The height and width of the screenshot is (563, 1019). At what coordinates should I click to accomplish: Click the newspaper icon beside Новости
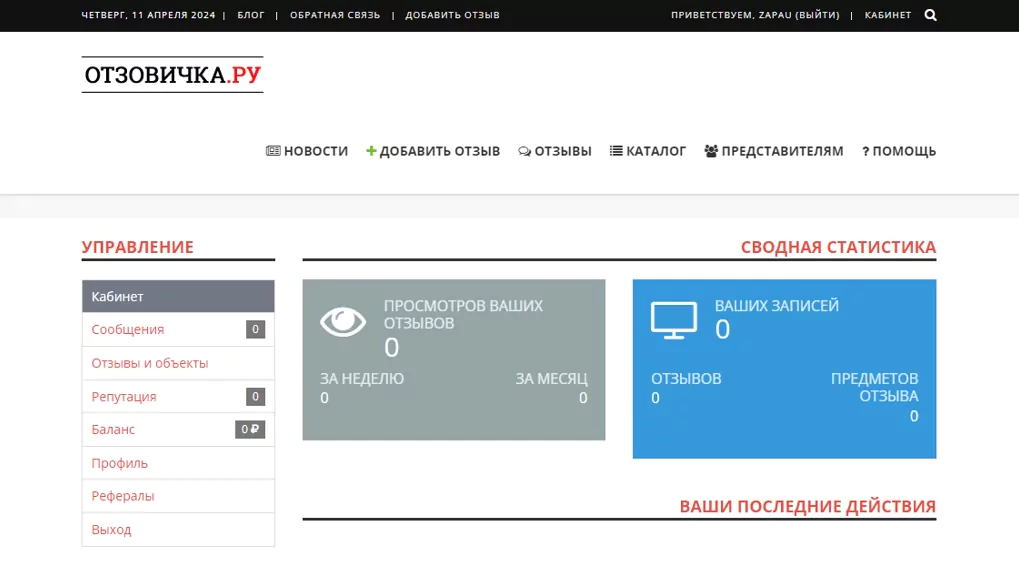coord(273,151)
